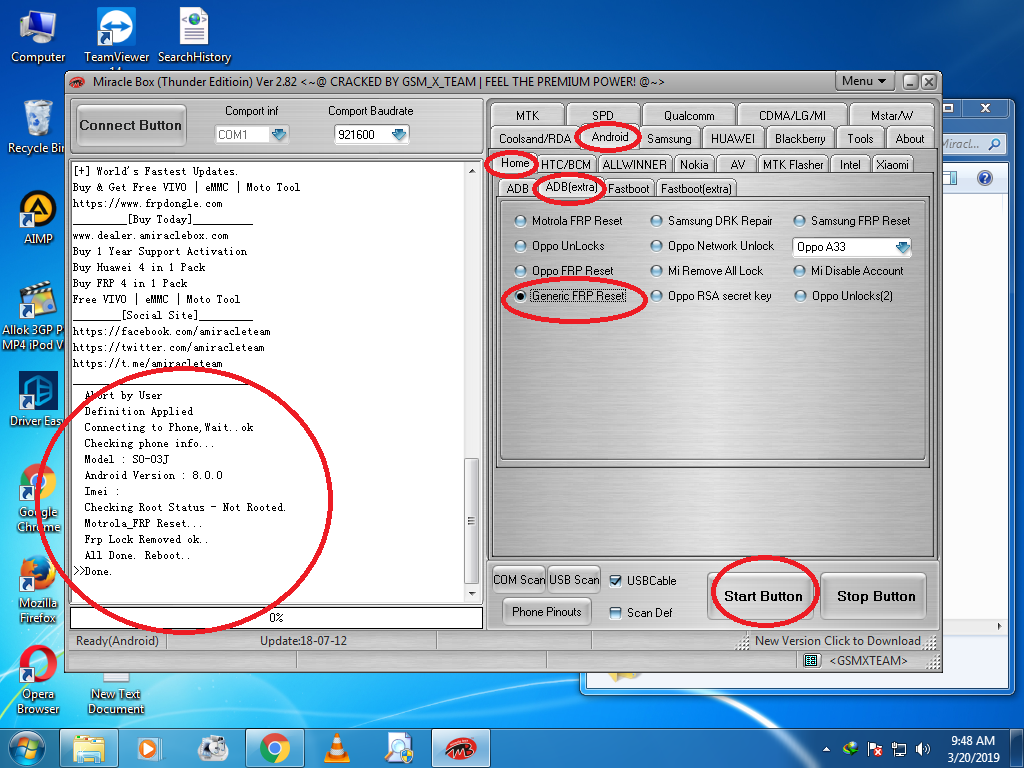Screen dimensions: 1024x768
Task: Expand the Oppo A33 model dropdown
Action: (x=903, y=247)
